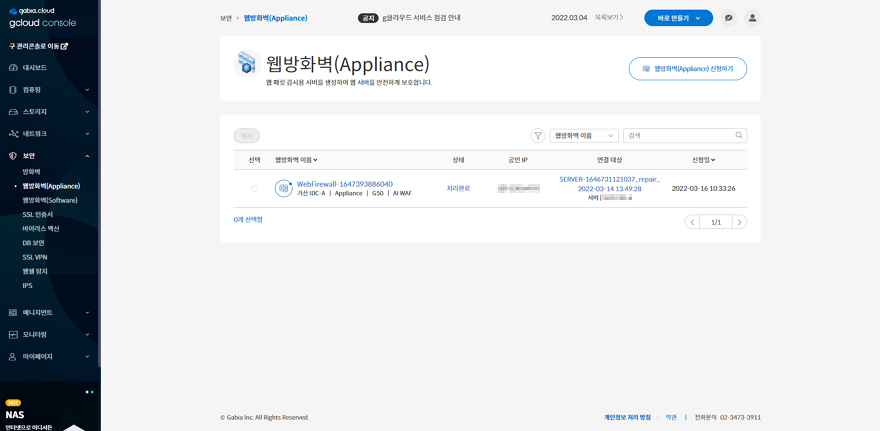
Task: Open 바이러스 백신 in the sidebar
Action: coord(40,229)
